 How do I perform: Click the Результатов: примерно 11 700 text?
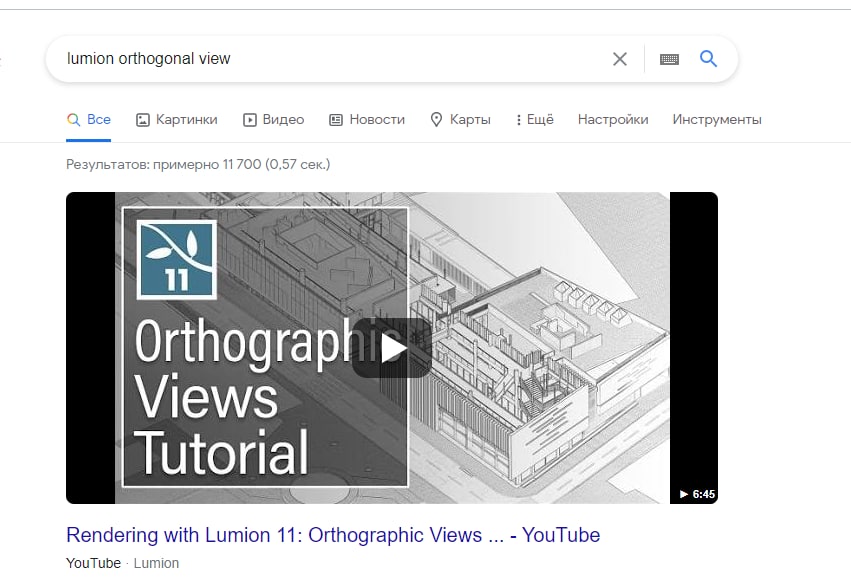198,164
